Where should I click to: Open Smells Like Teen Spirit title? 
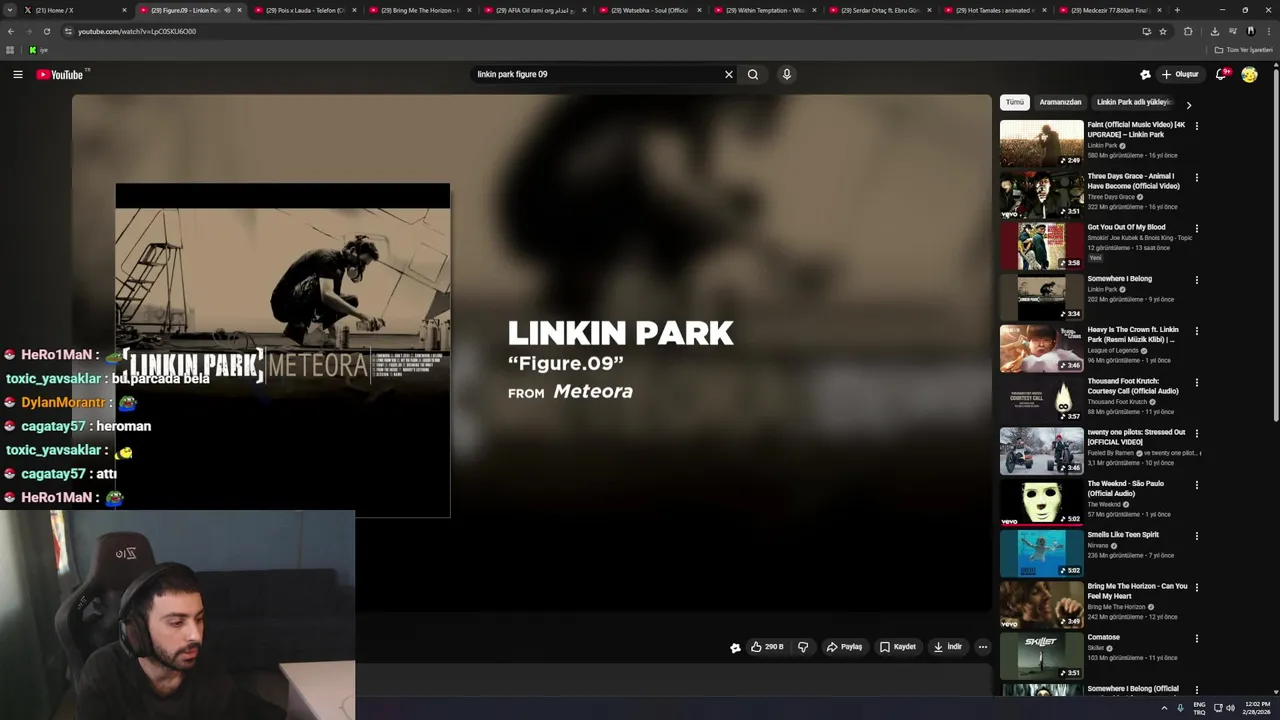[1123, 535]
